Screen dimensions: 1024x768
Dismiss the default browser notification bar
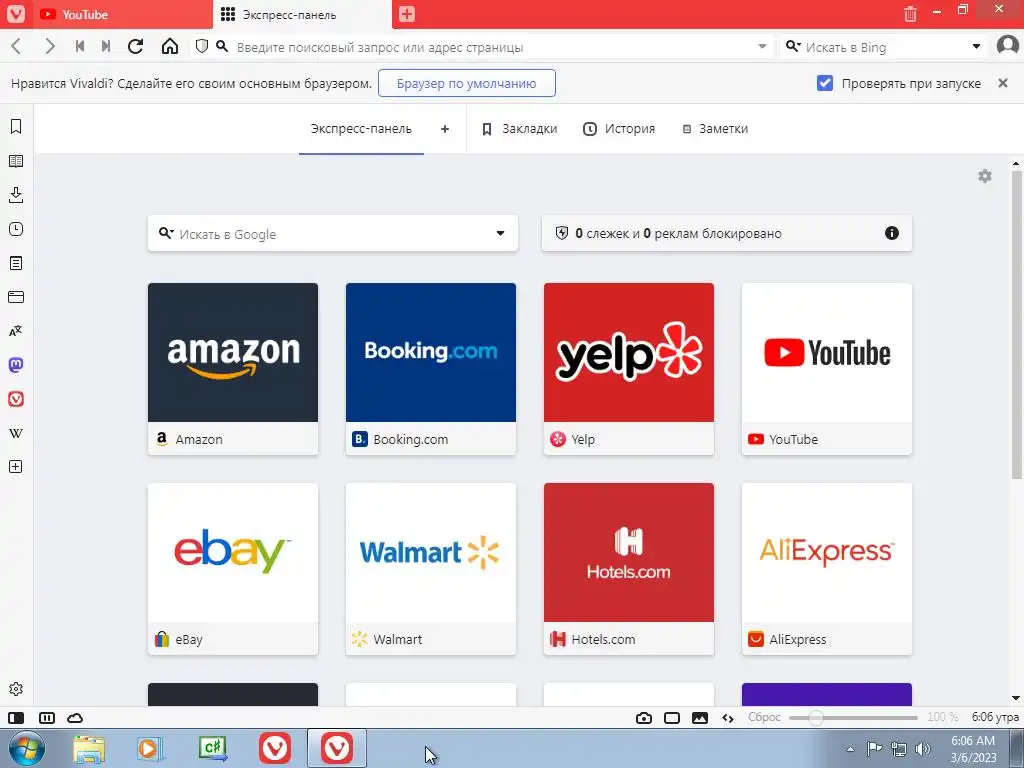[1003, 83]
